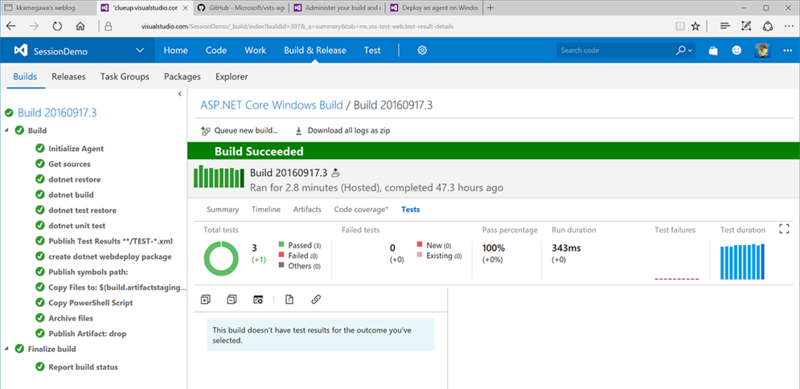Click the Build 20160917.3 link in left pane
This screenshot has width=800, height=389.
point(57,113)
